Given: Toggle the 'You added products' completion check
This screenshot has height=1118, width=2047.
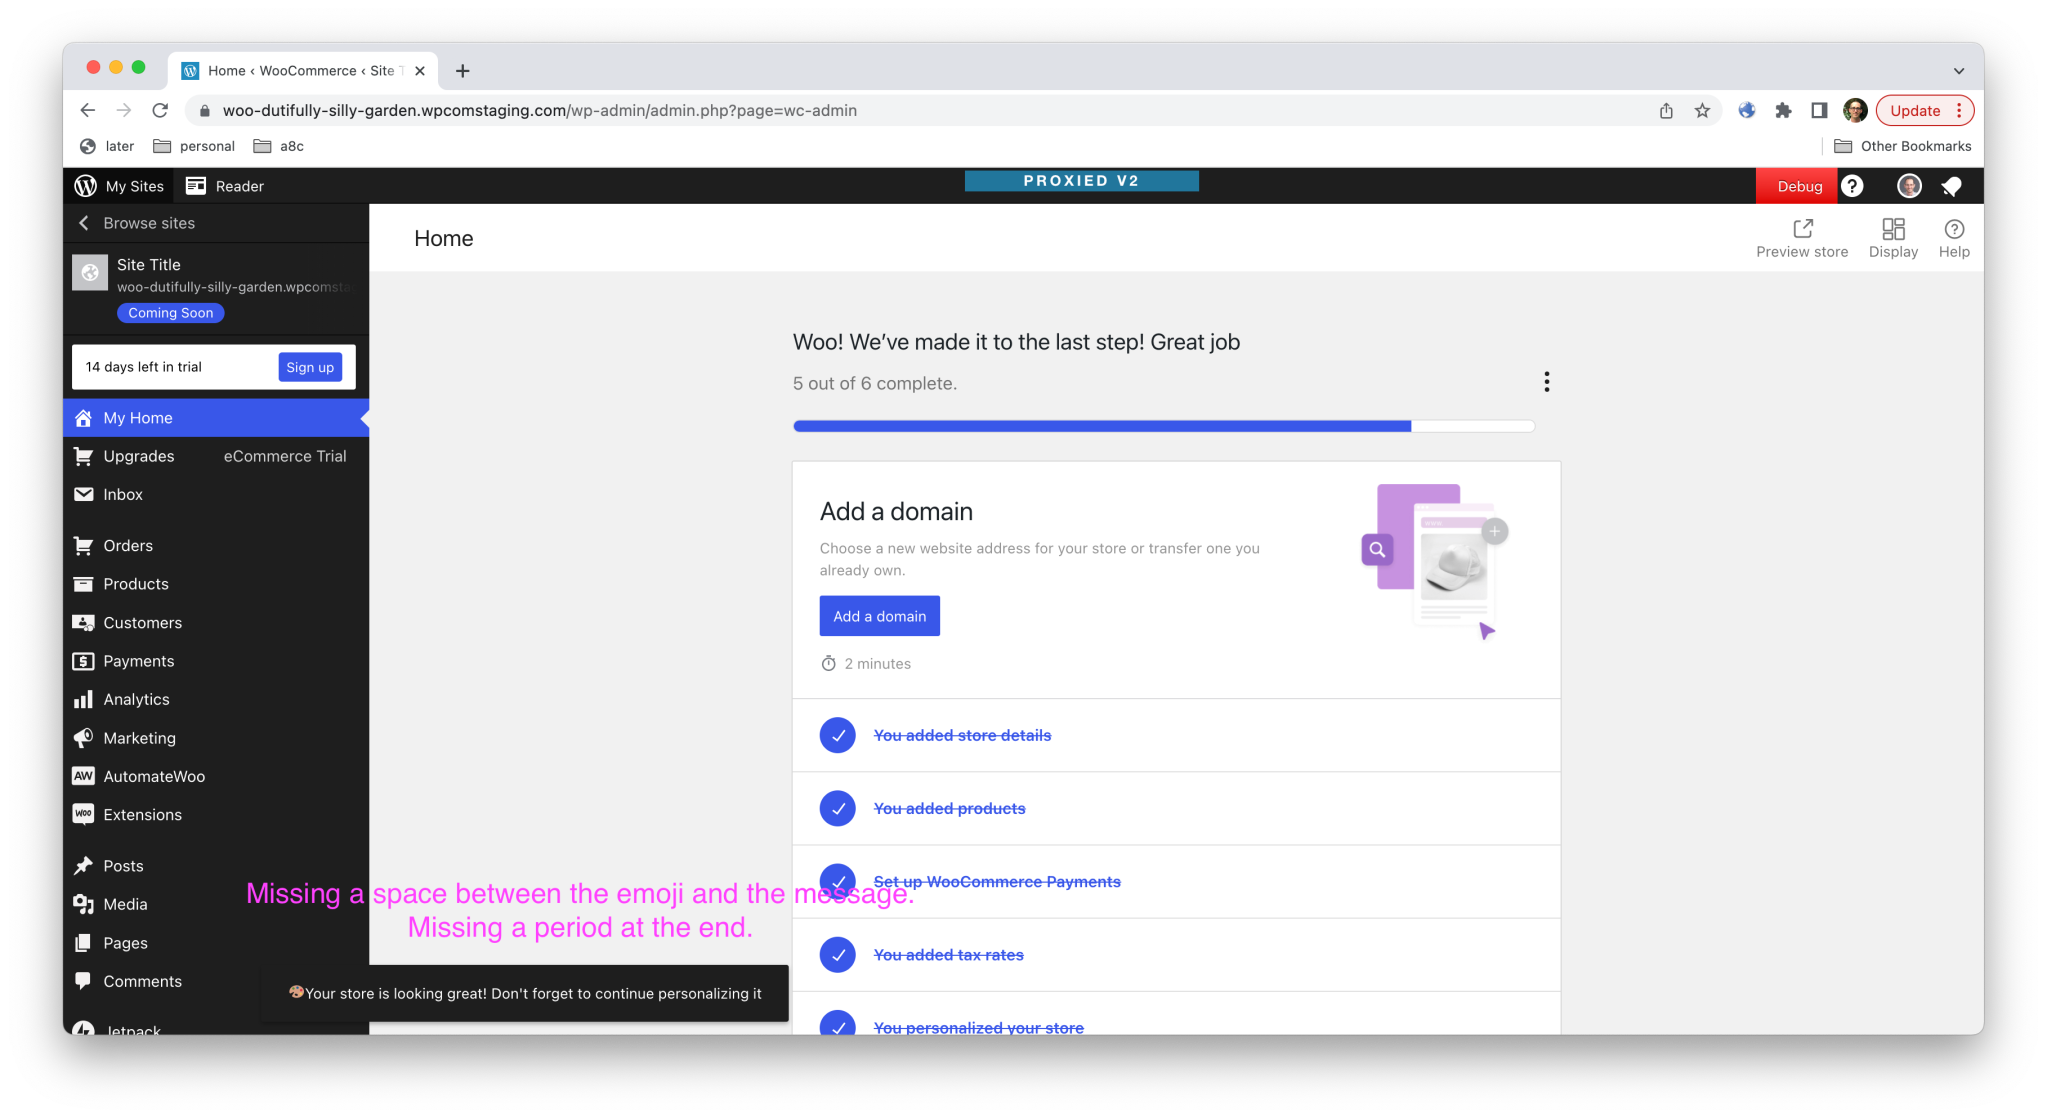Looking at the screenshot, I should tap(837, 808).
